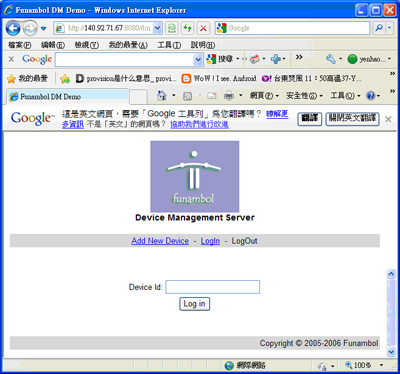400x374 pixels.
Task: Dismiss the Google translate bar
Action: coord(388,119)
